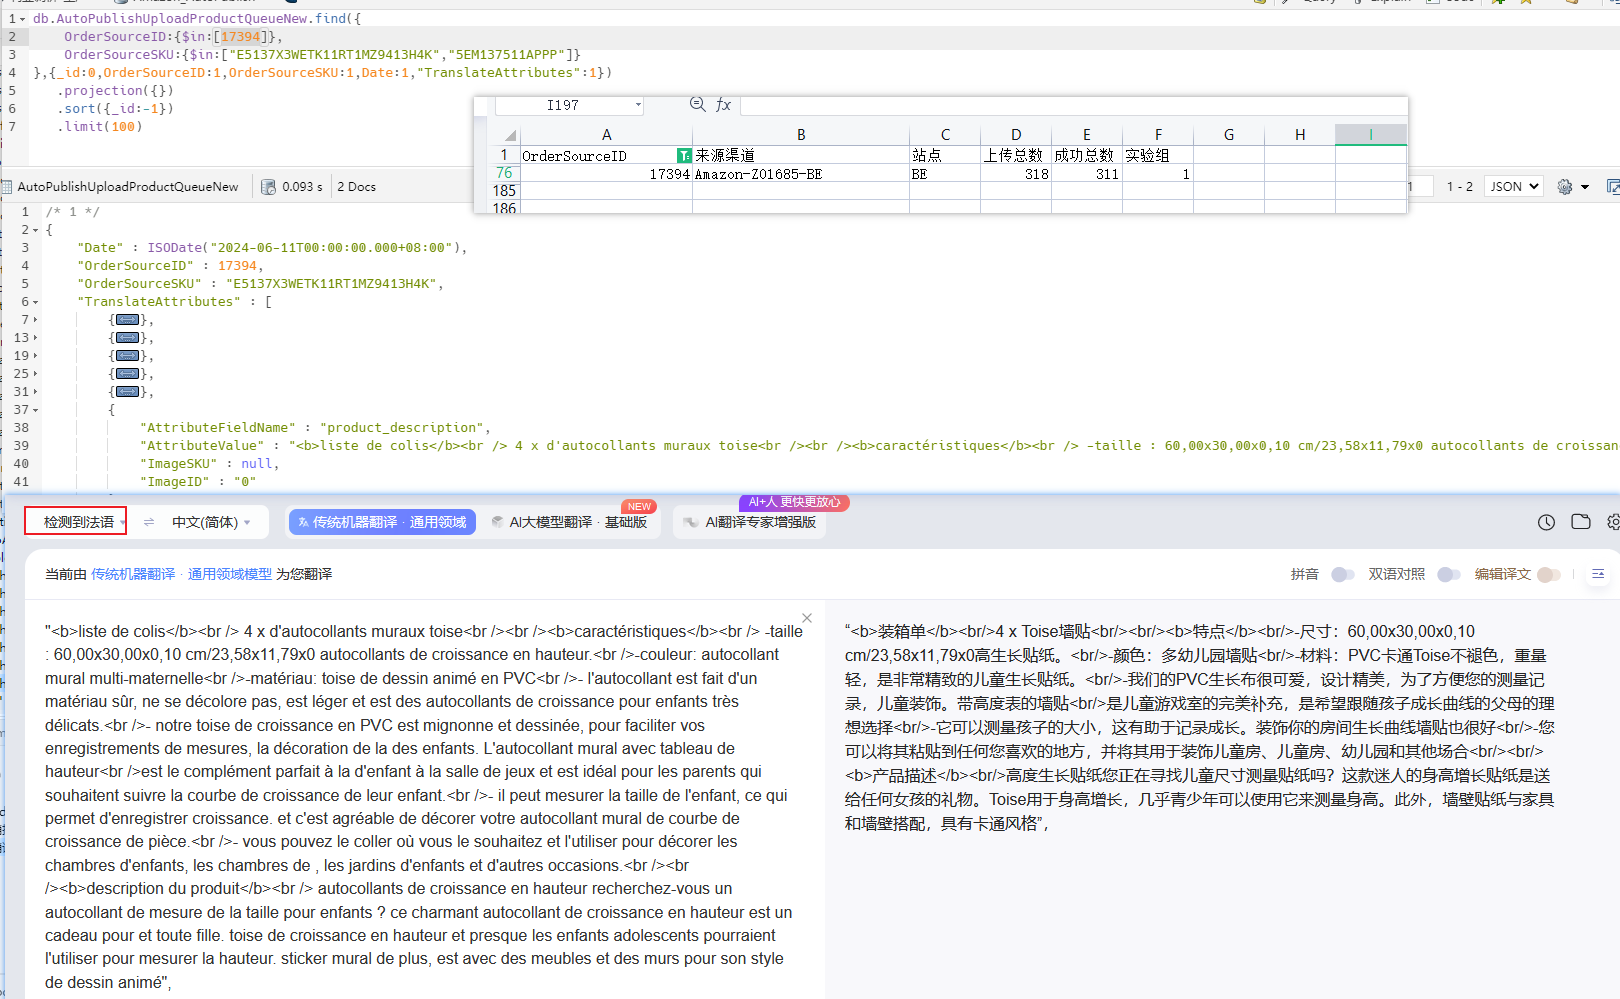Click the results page number field

click(x=1420, y=187)
